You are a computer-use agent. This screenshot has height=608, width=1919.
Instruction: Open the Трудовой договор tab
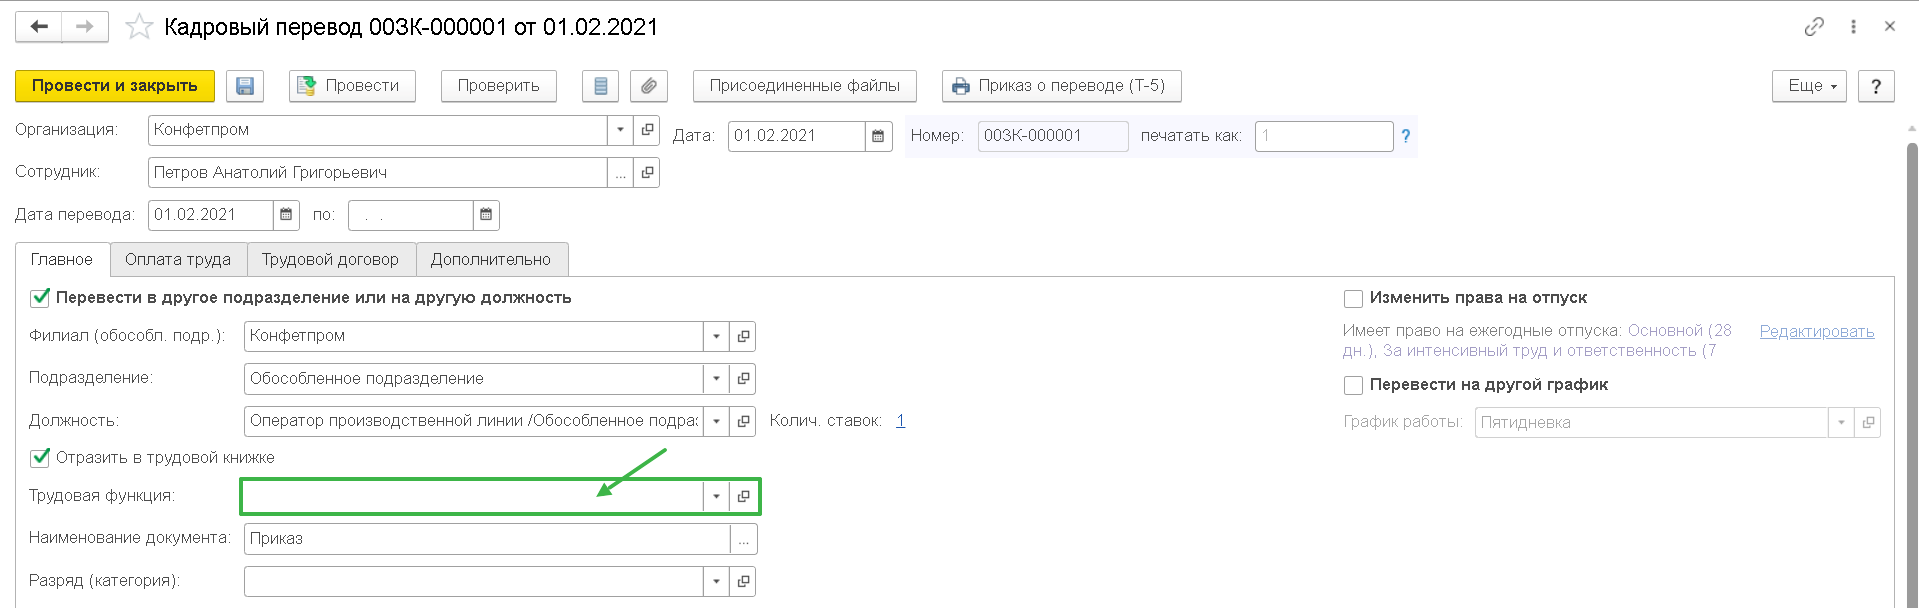tap(330, 260)
